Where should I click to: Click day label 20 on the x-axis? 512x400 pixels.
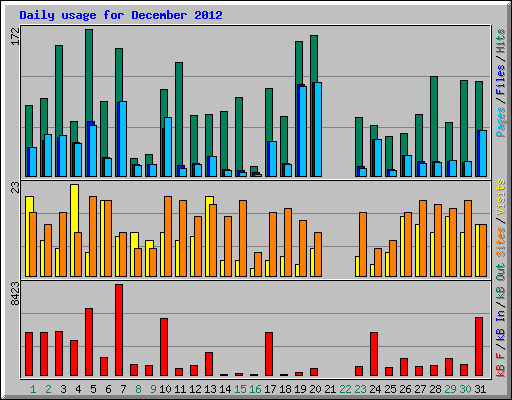[315, 389]
